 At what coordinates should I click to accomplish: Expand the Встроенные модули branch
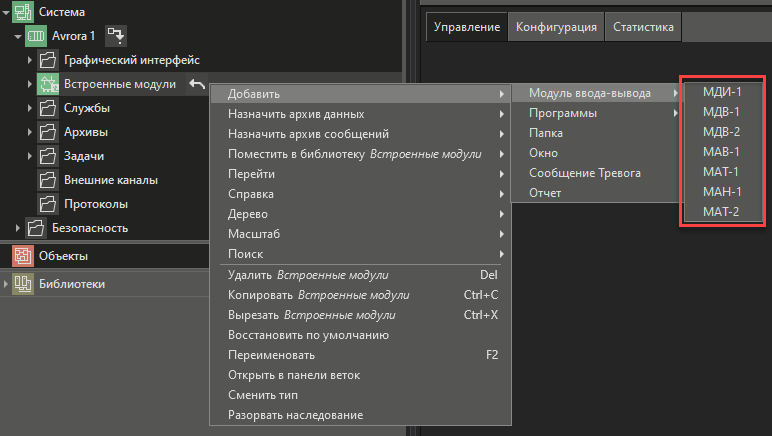(30, 84)
